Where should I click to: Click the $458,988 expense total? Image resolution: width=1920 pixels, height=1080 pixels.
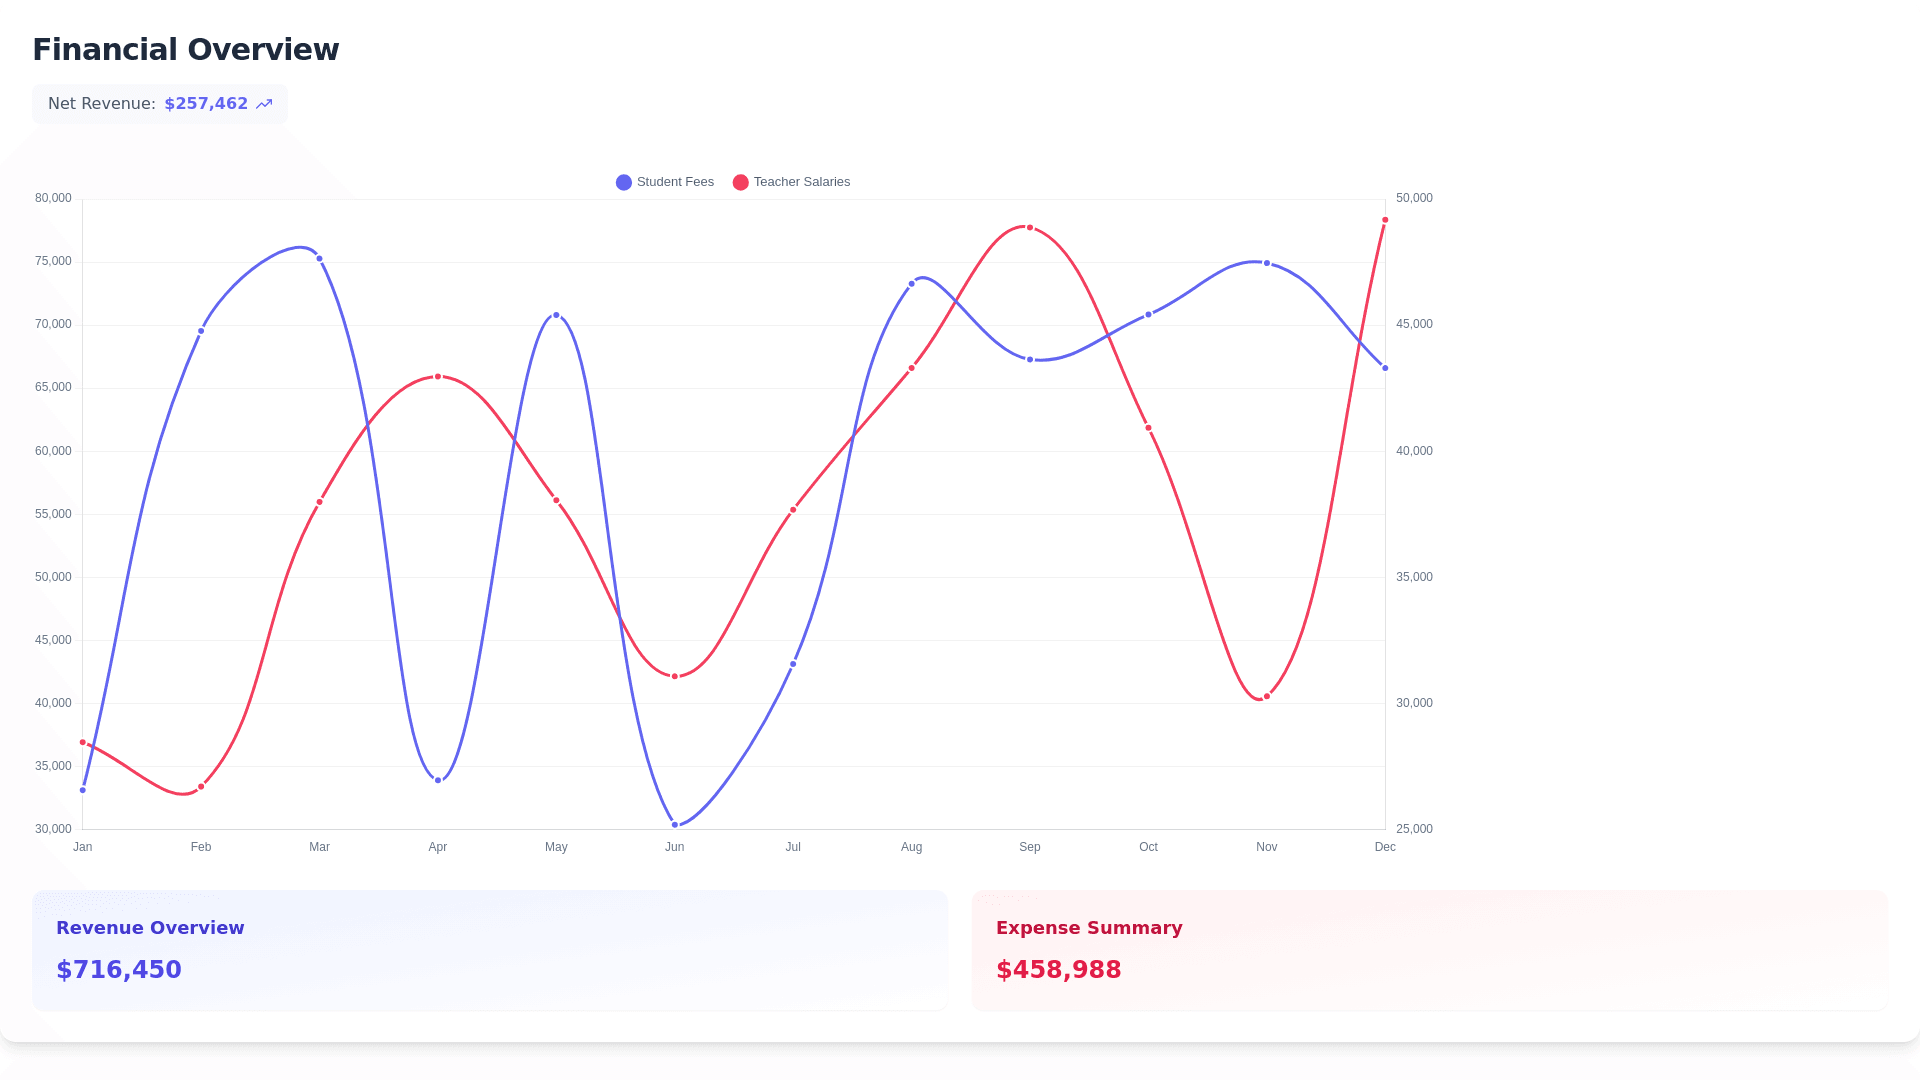(1058, 970)
